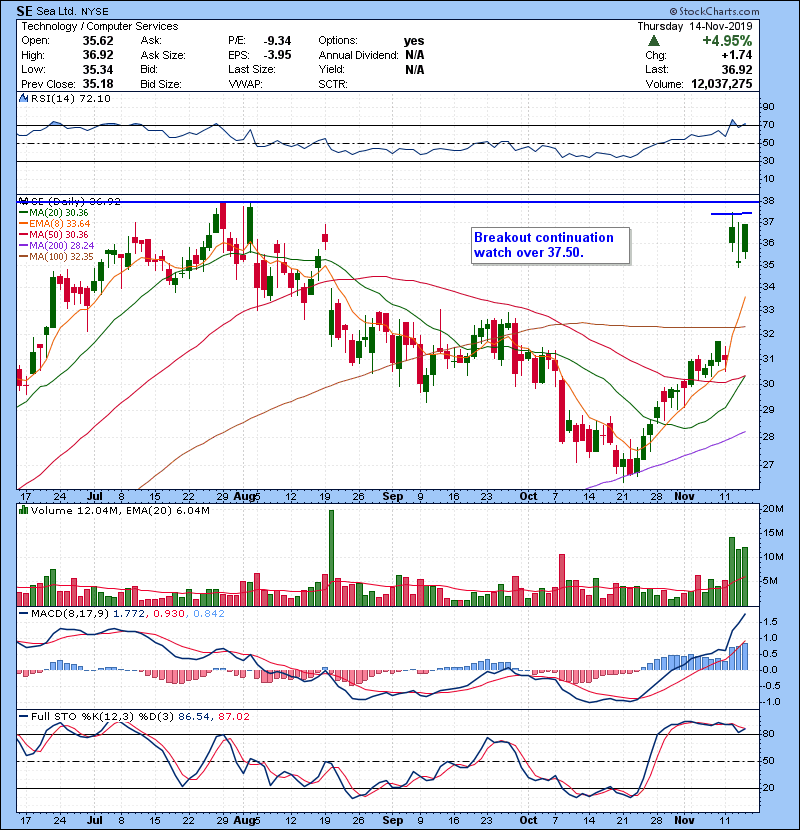This screenshot has width=800, height=830.
Task: Click the RSI(14) 72.10 panel label
Action: click(x=71, y=98)
